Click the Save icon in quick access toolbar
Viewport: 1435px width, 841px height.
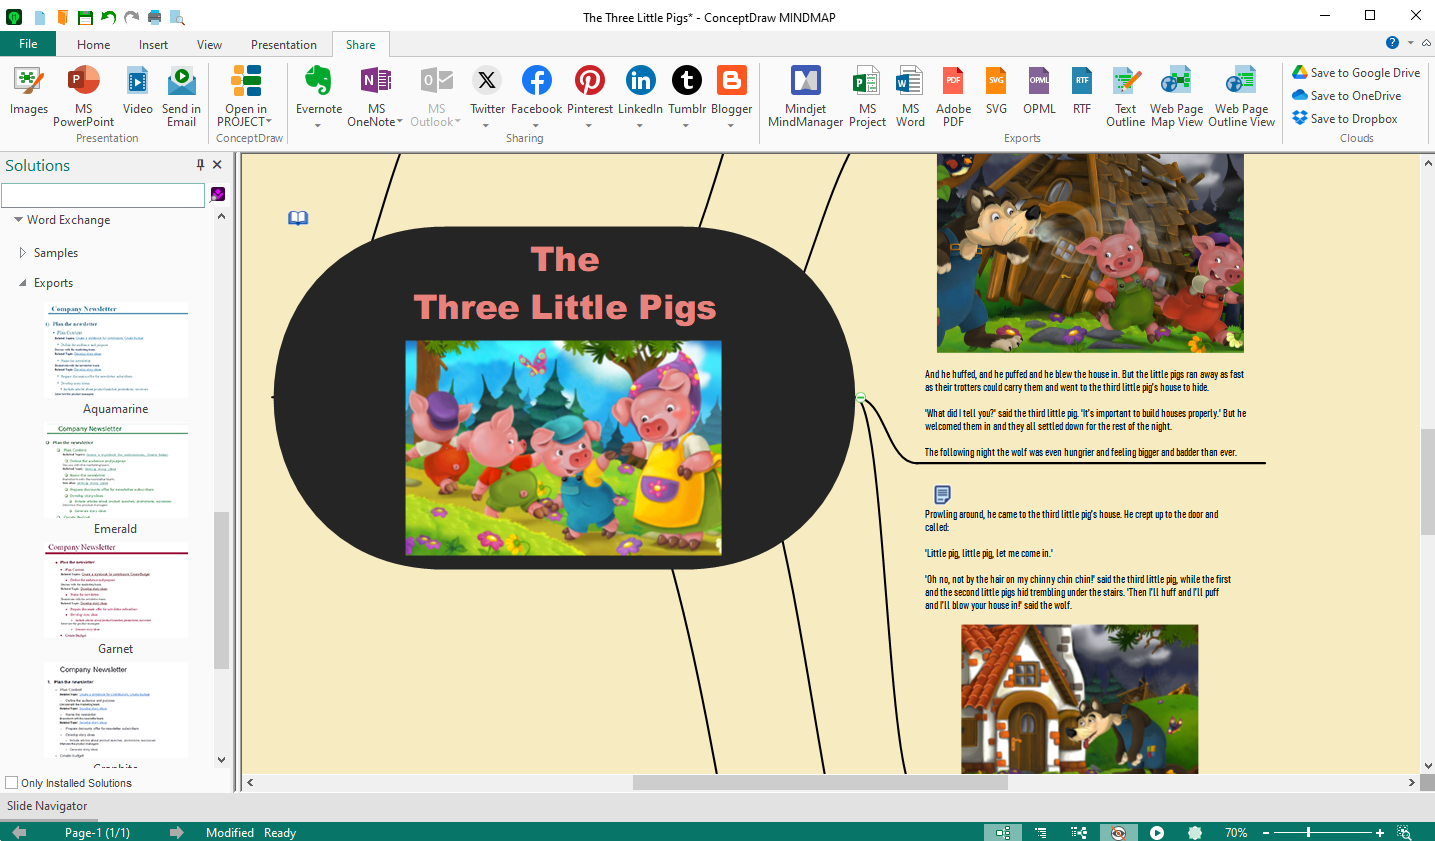point(85,17)
